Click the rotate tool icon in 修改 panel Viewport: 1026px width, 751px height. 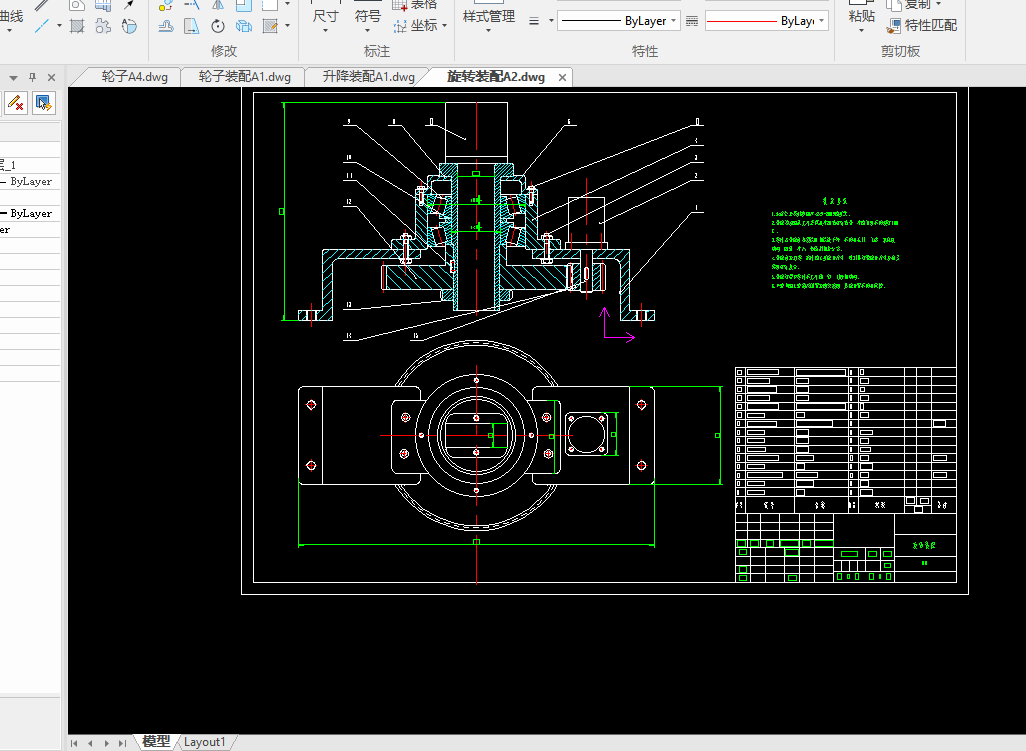pos(217,26)
